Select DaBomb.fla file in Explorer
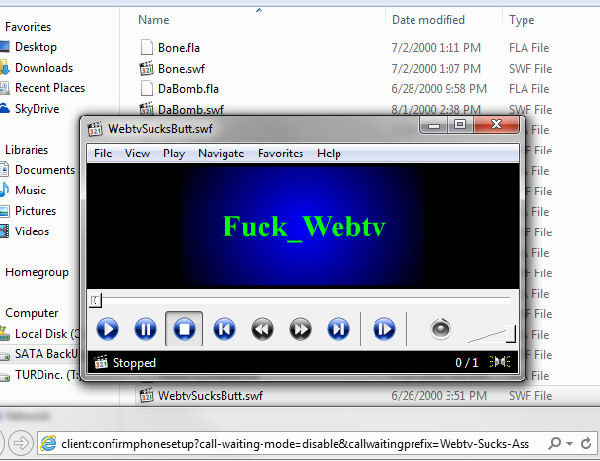 (188, 89)
